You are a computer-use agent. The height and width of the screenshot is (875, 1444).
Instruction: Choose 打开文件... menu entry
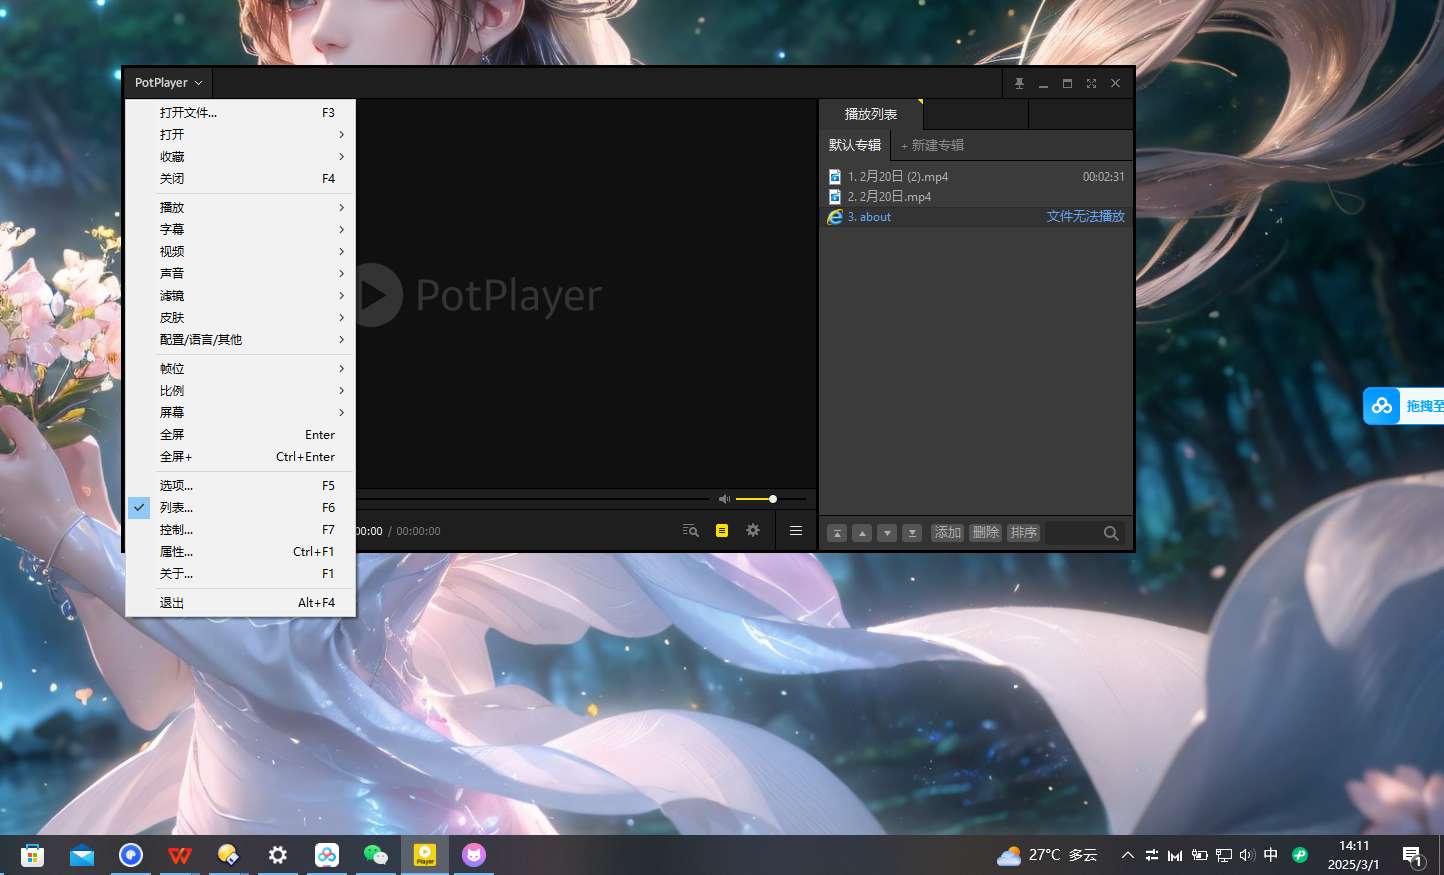240,112
